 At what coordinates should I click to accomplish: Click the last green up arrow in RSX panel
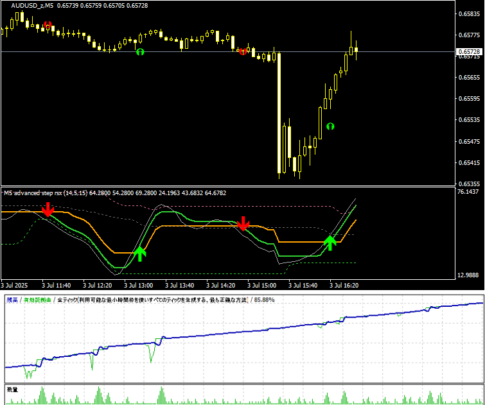pyautogui.click(x=330, y=243)
